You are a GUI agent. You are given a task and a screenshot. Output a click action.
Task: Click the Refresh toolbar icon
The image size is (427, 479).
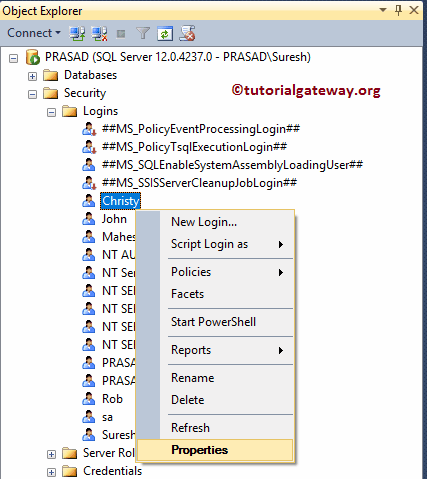pyautogui.click(x=165, y=33)
